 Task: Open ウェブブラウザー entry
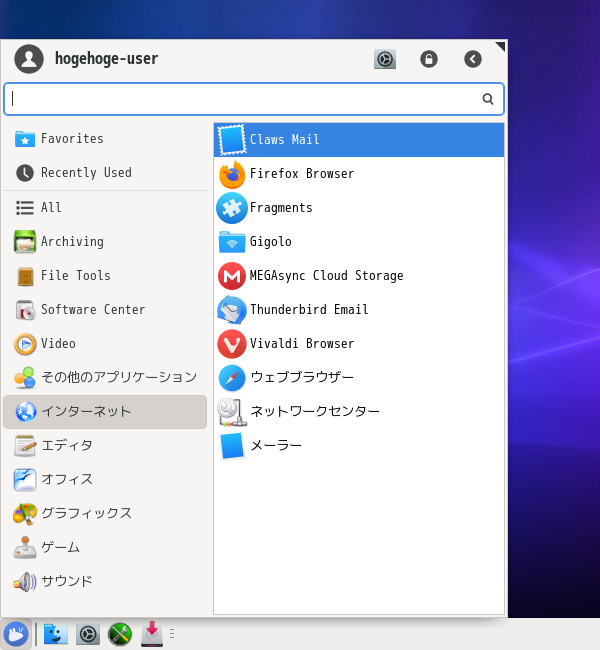tap(359, 378)
